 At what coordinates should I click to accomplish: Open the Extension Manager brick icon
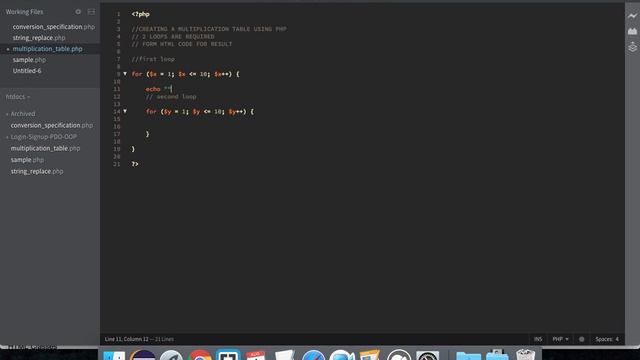click(632, 31)
